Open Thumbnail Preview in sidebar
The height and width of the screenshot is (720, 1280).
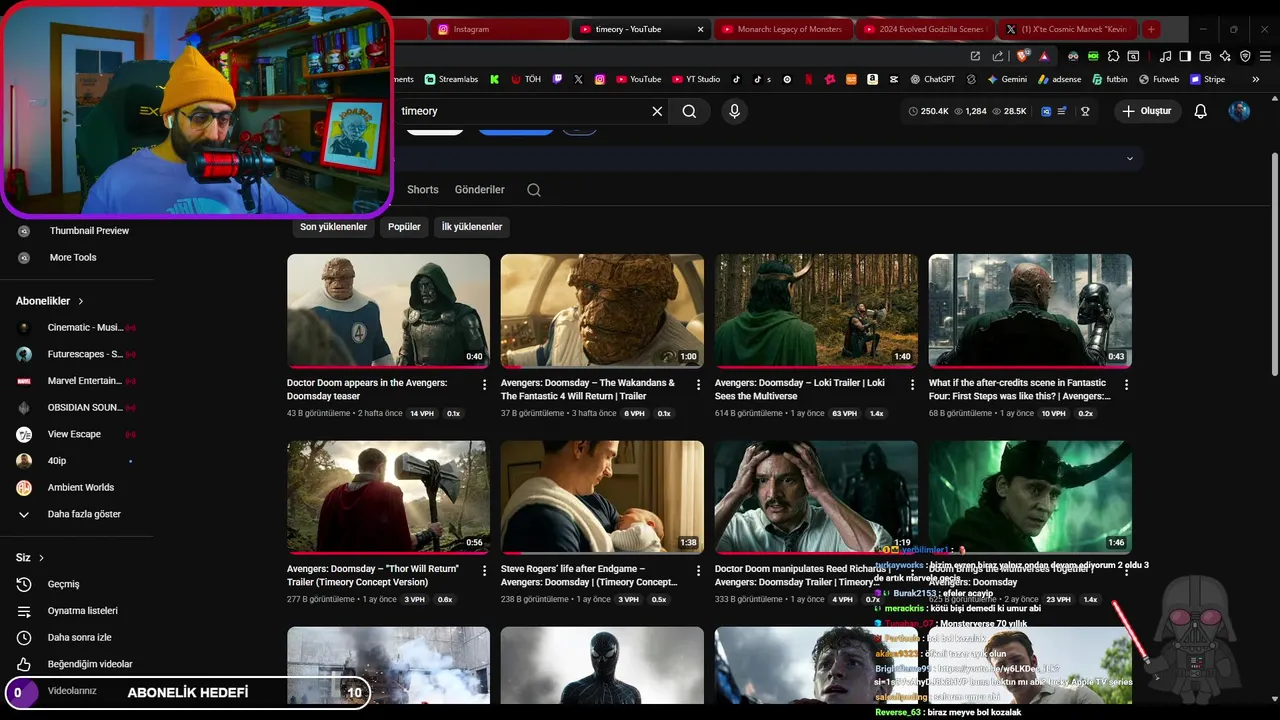coord(75,231)
